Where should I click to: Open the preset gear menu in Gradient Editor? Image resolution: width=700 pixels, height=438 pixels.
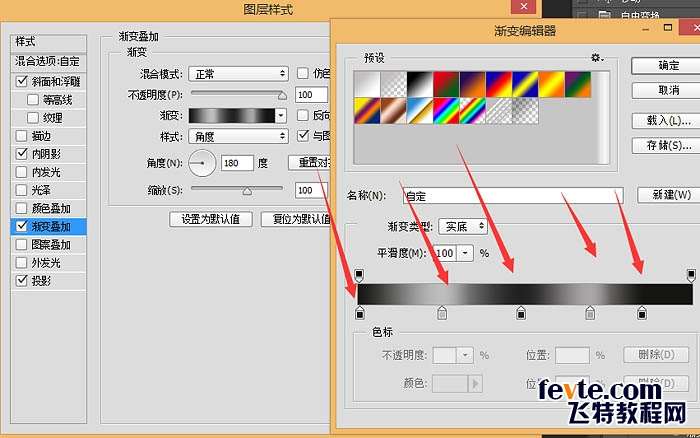click(x=597, y=58)
